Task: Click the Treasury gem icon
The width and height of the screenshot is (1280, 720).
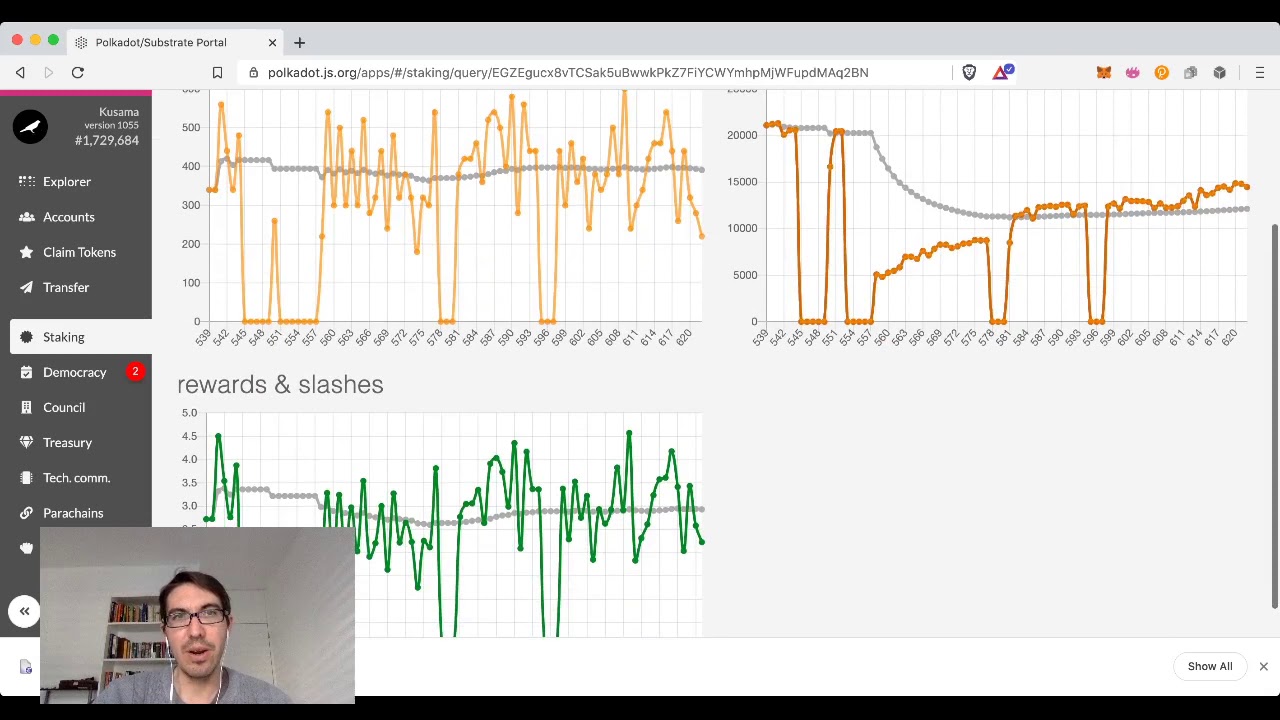Action: click(x=26, y=442)
